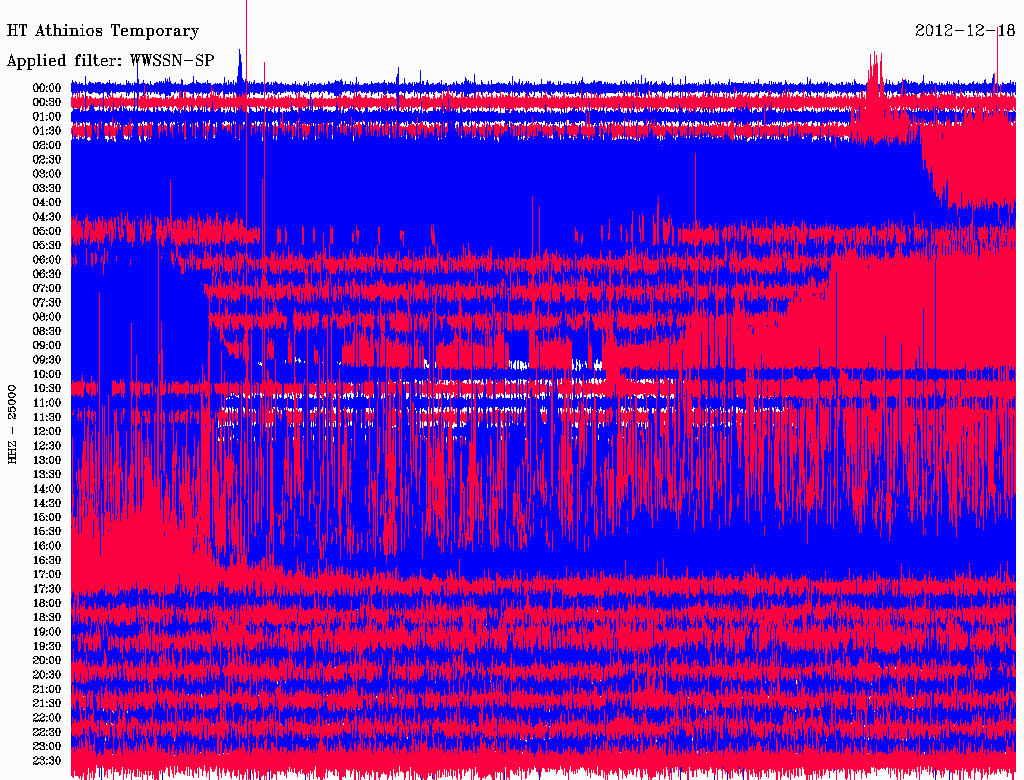Select the 22:00 time row label
Screen dimensions: 1024x780
(x=47, y=718)
